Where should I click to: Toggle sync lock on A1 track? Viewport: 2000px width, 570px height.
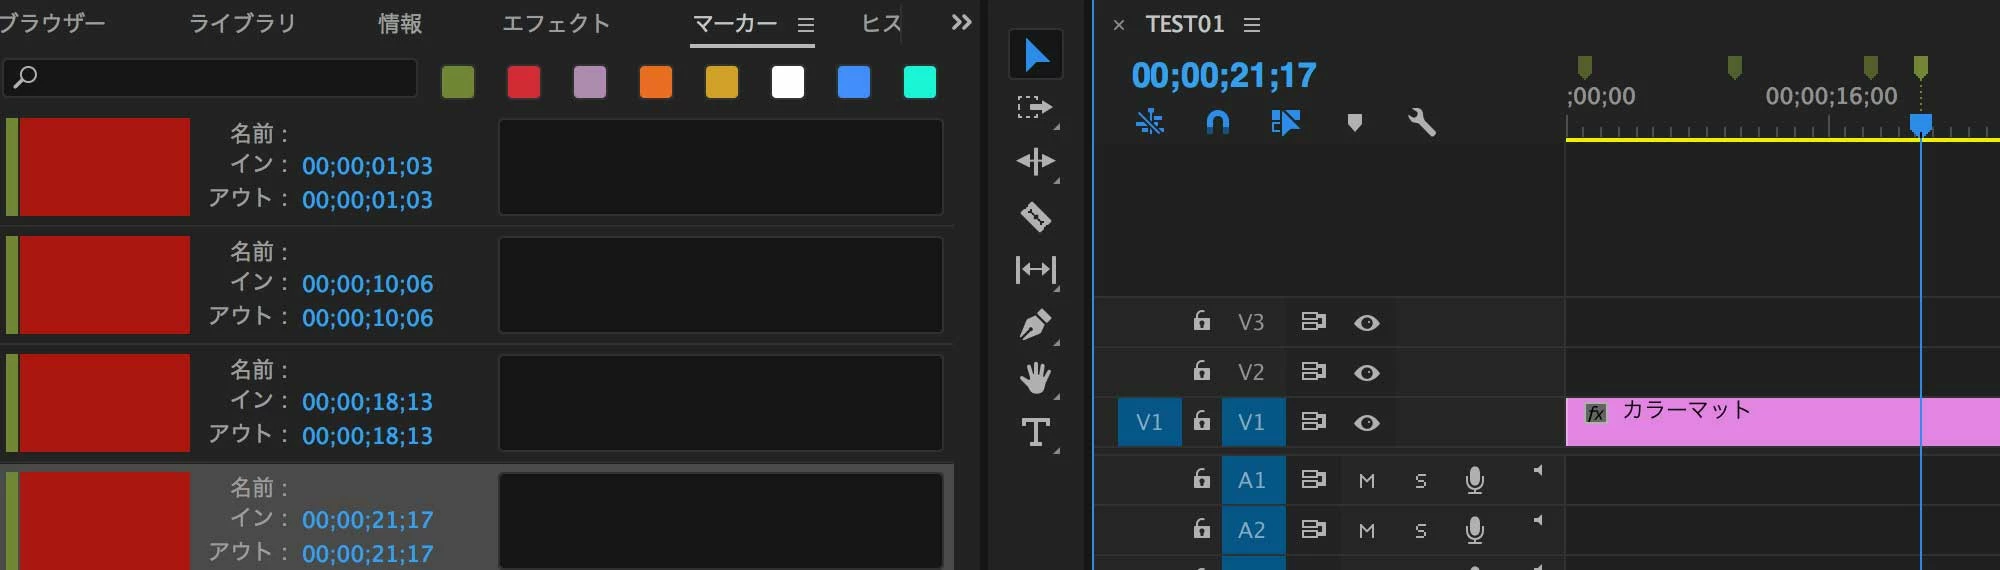[x=1313, y=479]
